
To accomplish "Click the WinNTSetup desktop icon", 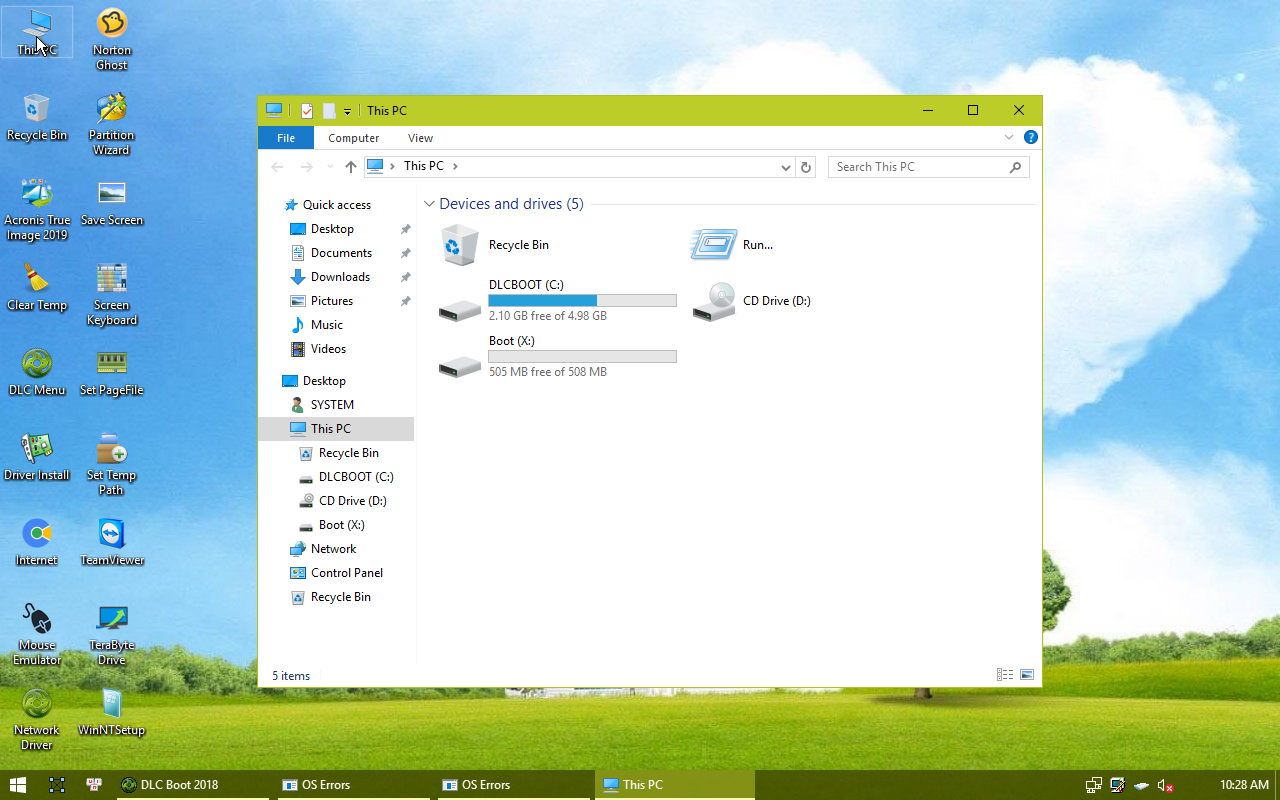I will [x=112, y=713].
